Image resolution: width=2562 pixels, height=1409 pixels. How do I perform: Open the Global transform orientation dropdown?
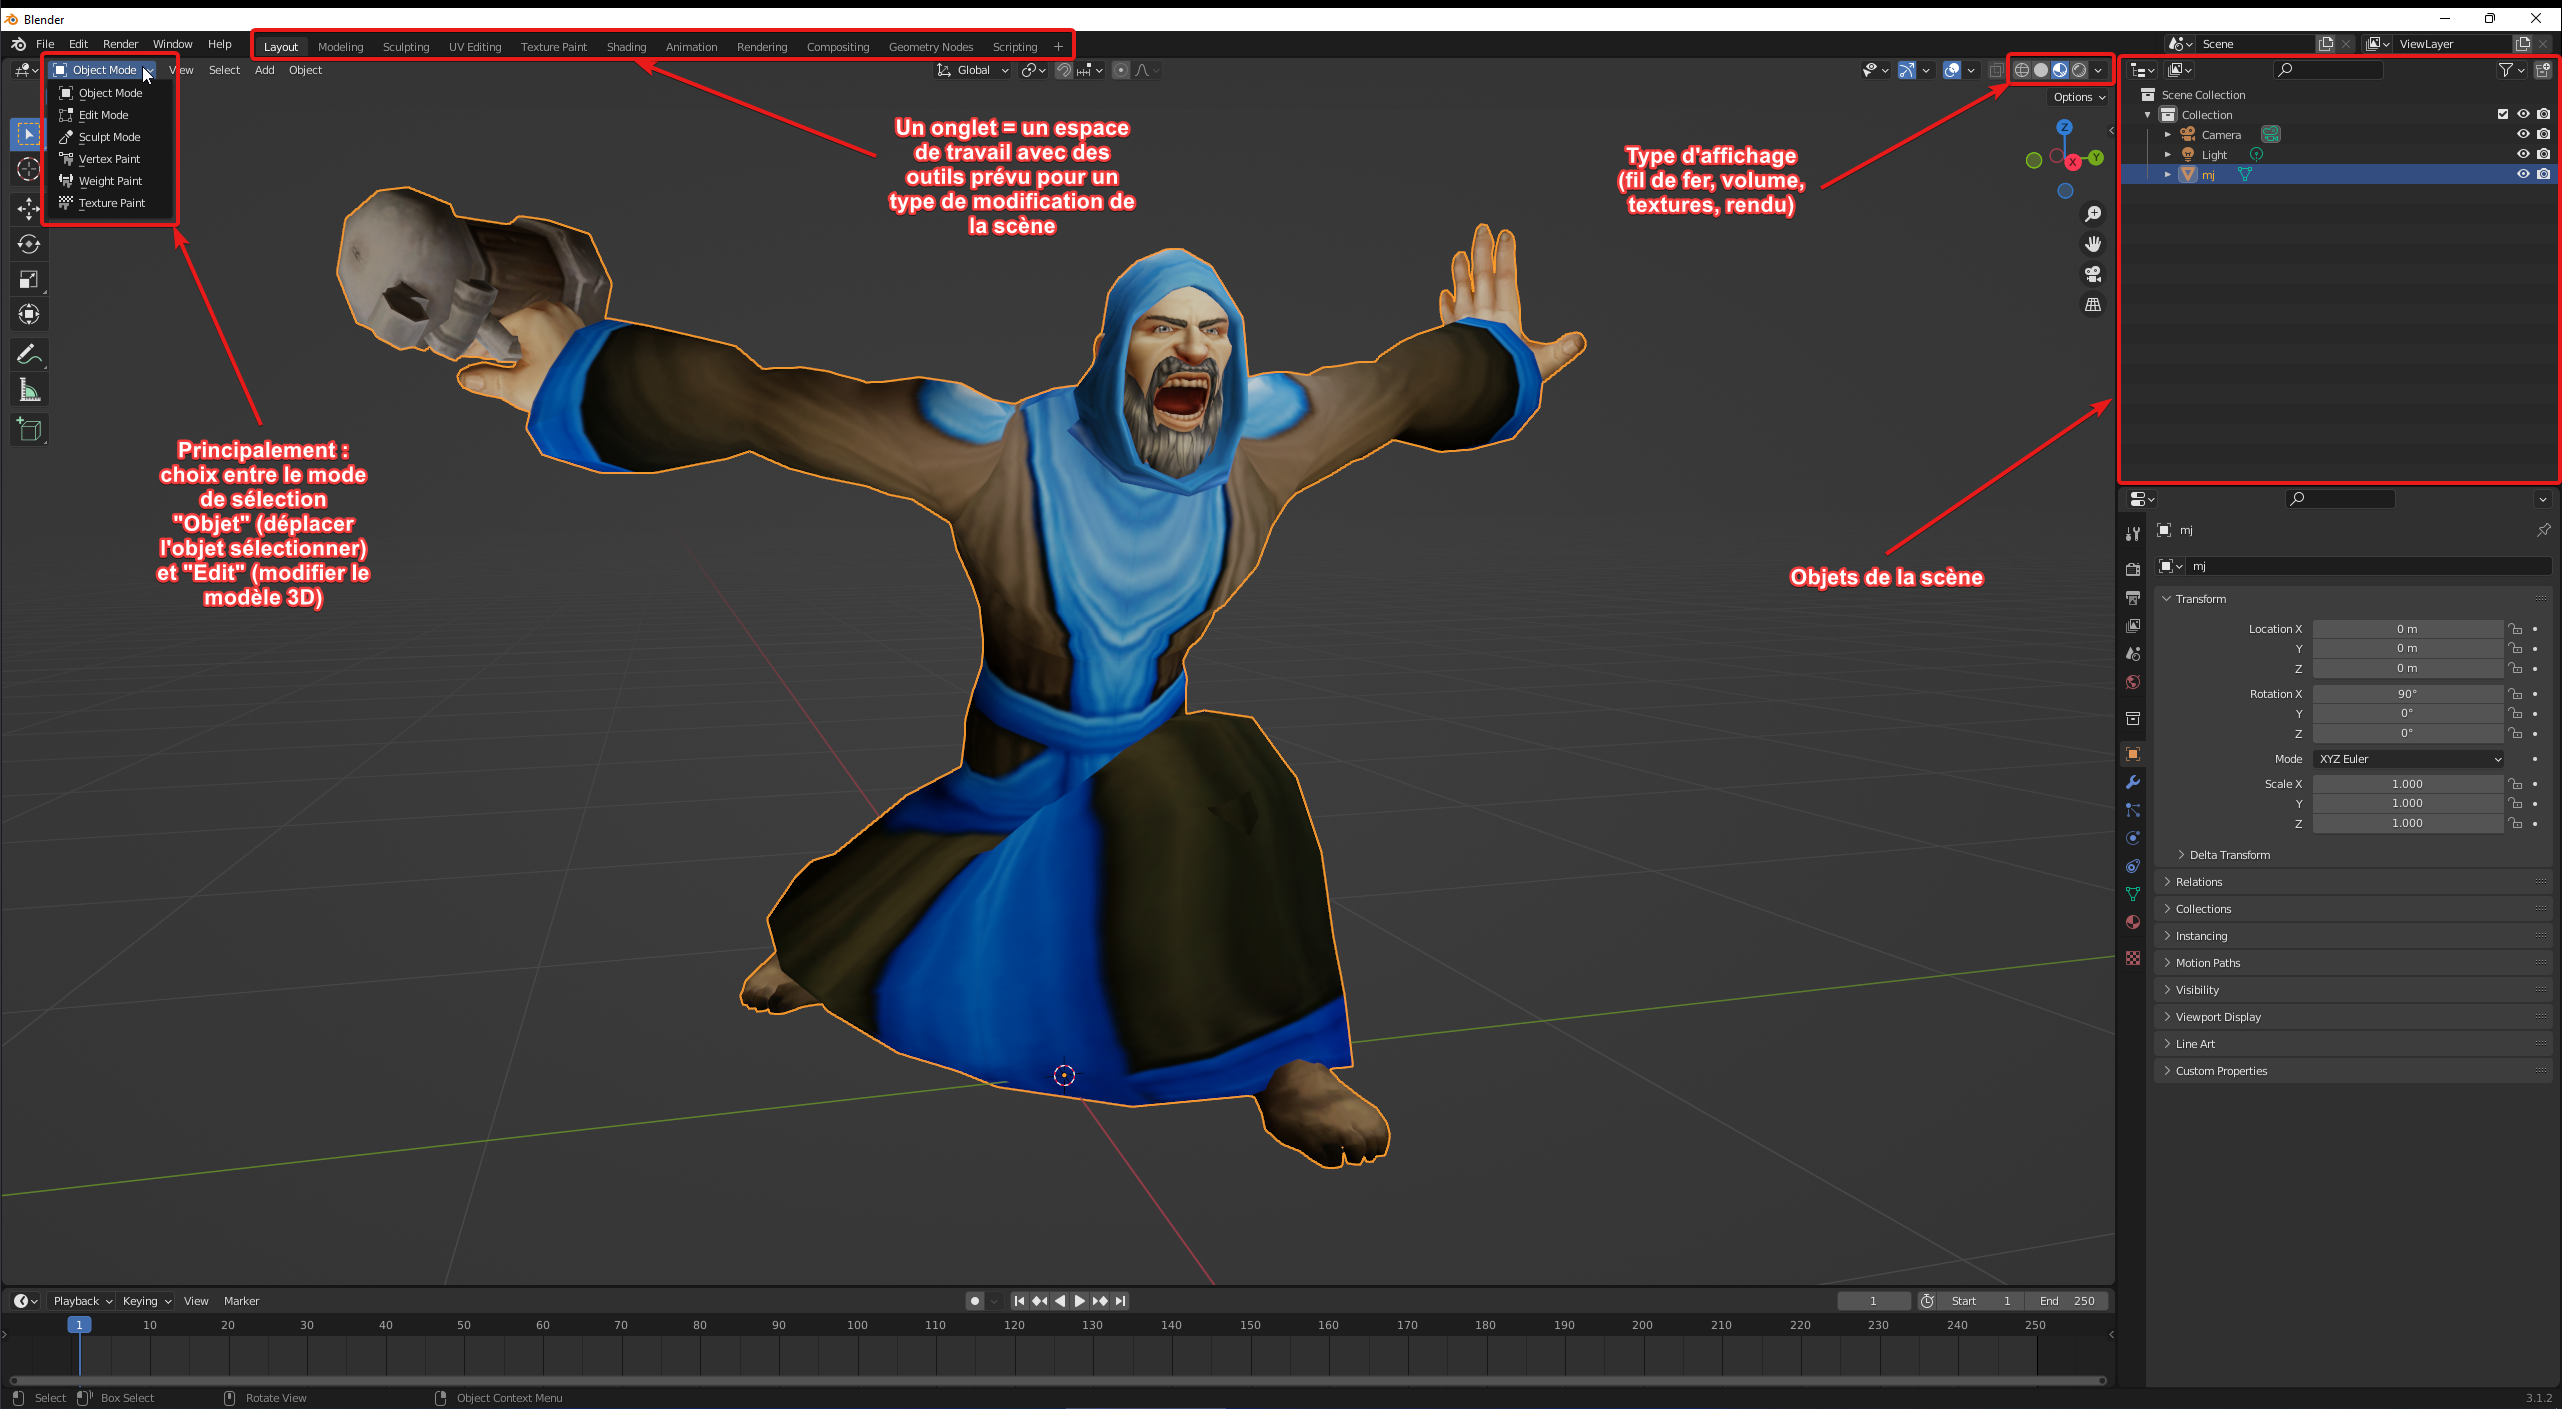[973, 70]
